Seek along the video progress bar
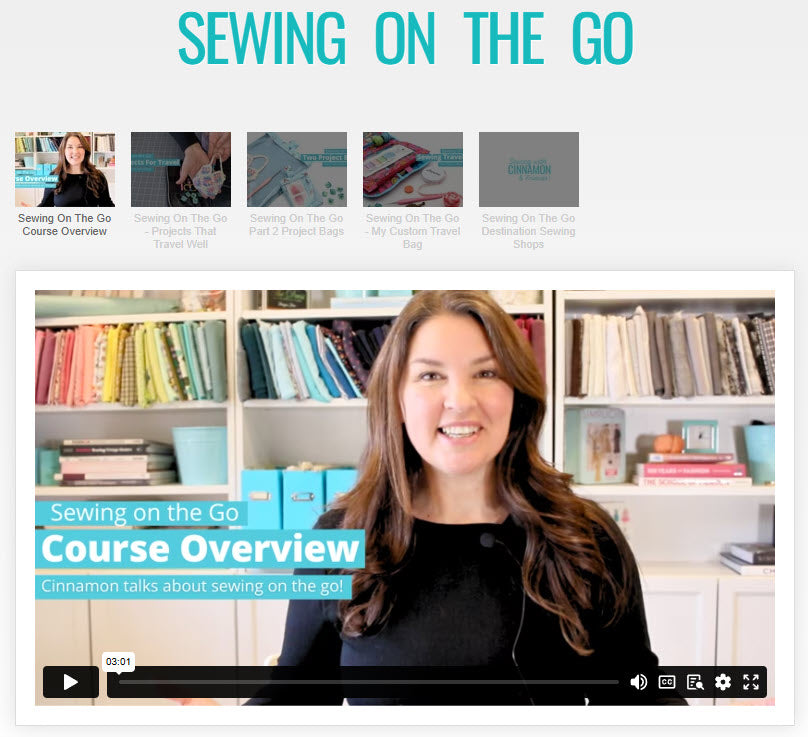This screenshot has height=737, width=808. pyautogui.click(x=368, y=682)
